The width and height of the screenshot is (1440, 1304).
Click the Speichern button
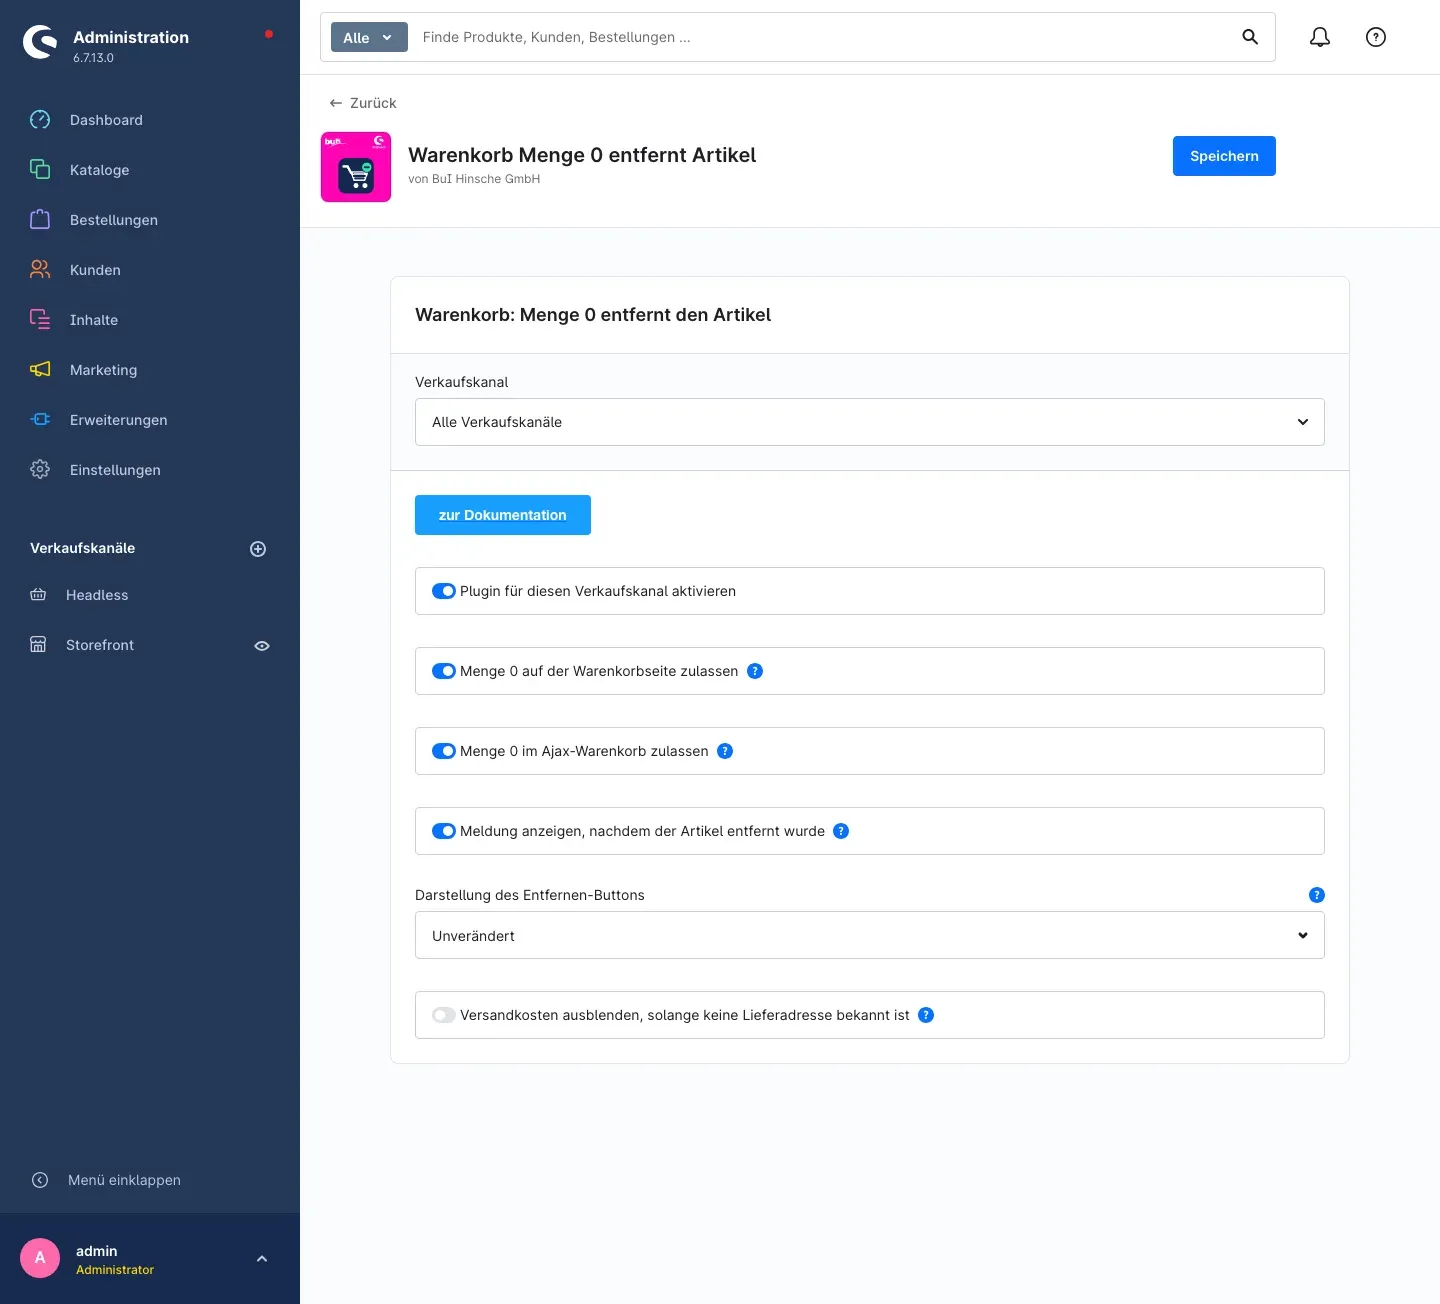pyautogui.click(x=1224, y=156)
